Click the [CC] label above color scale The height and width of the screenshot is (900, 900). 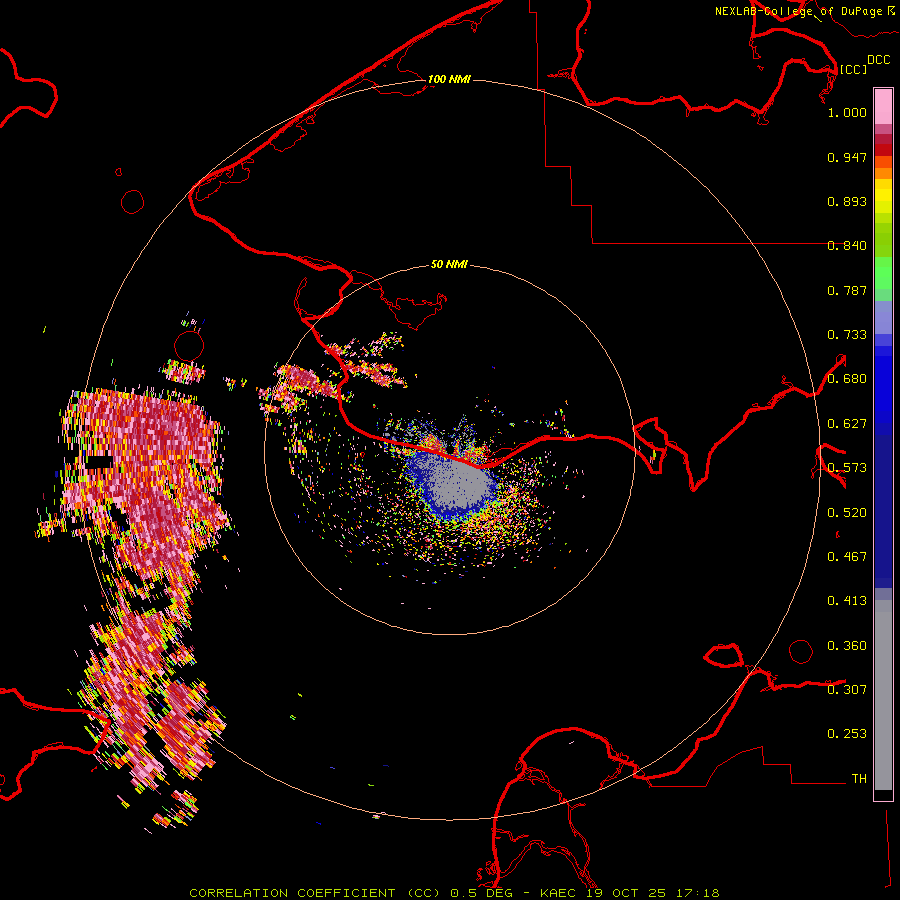coord(853,69)
